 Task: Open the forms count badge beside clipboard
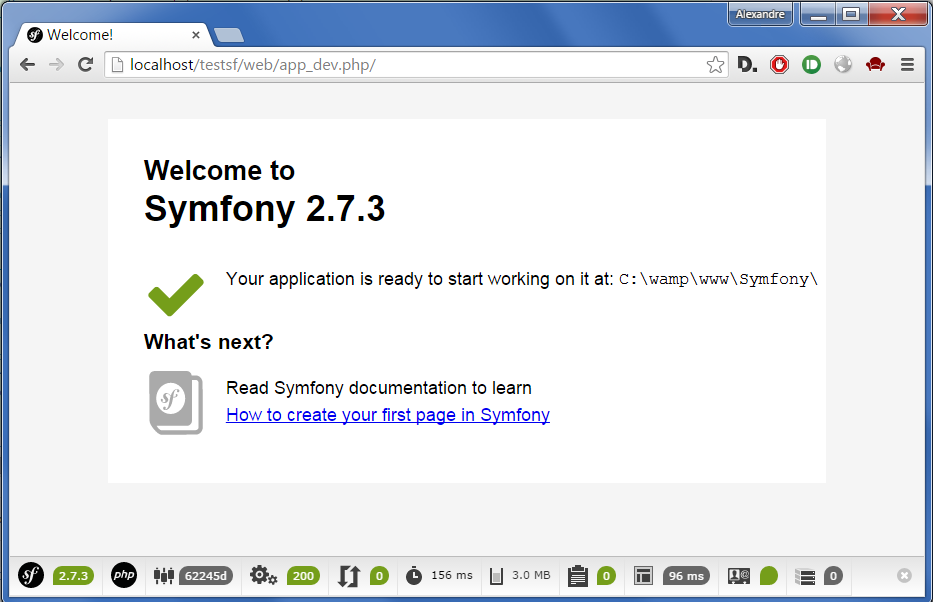(606, 576)
